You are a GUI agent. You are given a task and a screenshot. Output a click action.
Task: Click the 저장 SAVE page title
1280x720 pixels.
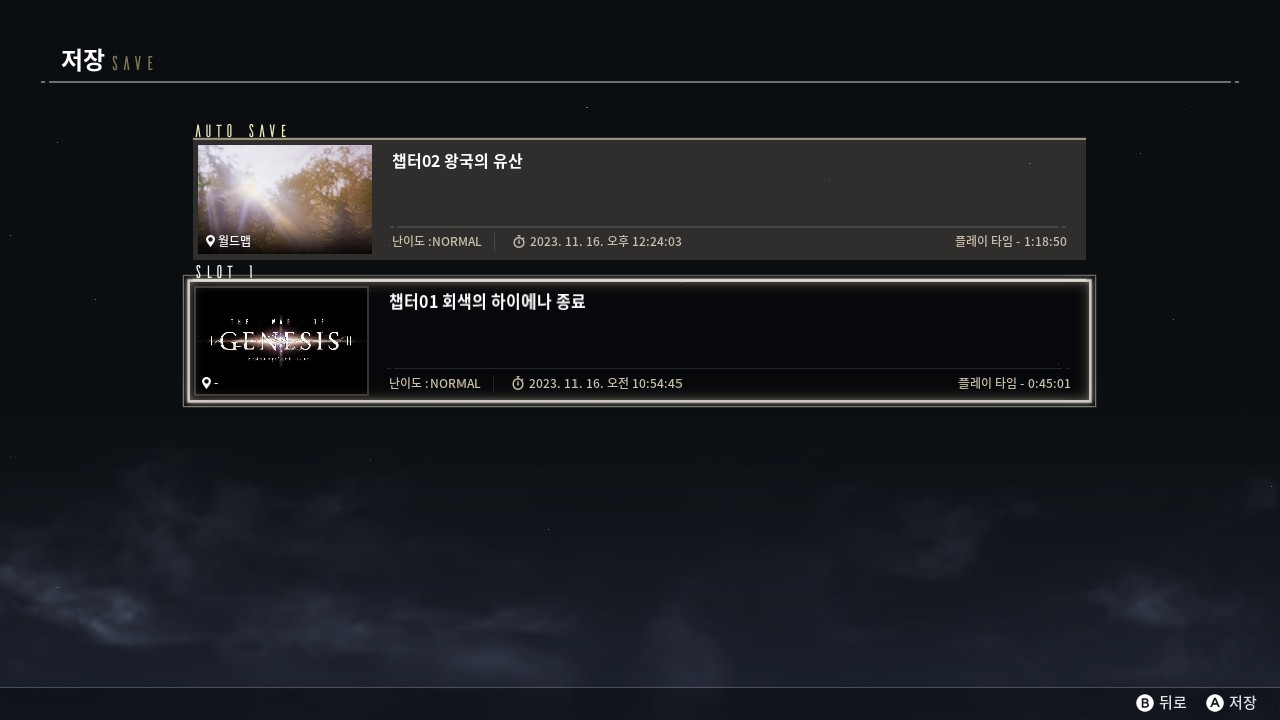[x=107, y=60]
